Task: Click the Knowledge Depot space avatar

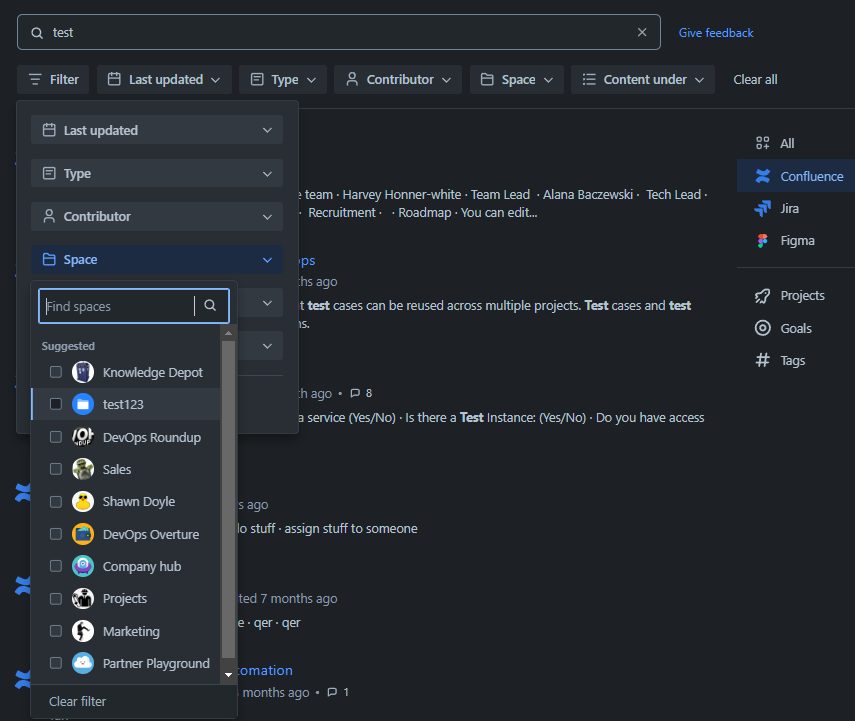Action: click(83, 372)
